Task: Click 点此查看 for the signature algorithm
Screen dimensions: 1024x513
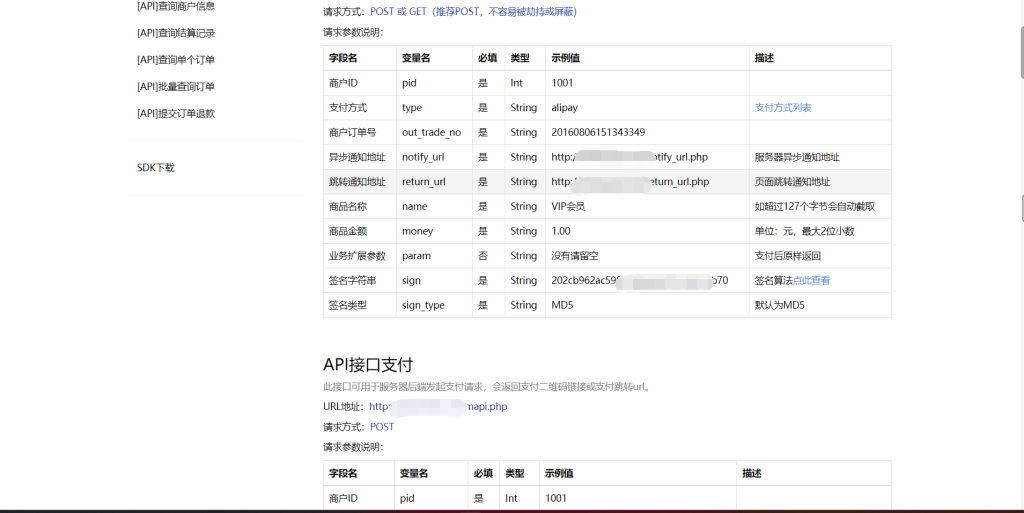Action: pyautogui.click(x=811, y=281)
